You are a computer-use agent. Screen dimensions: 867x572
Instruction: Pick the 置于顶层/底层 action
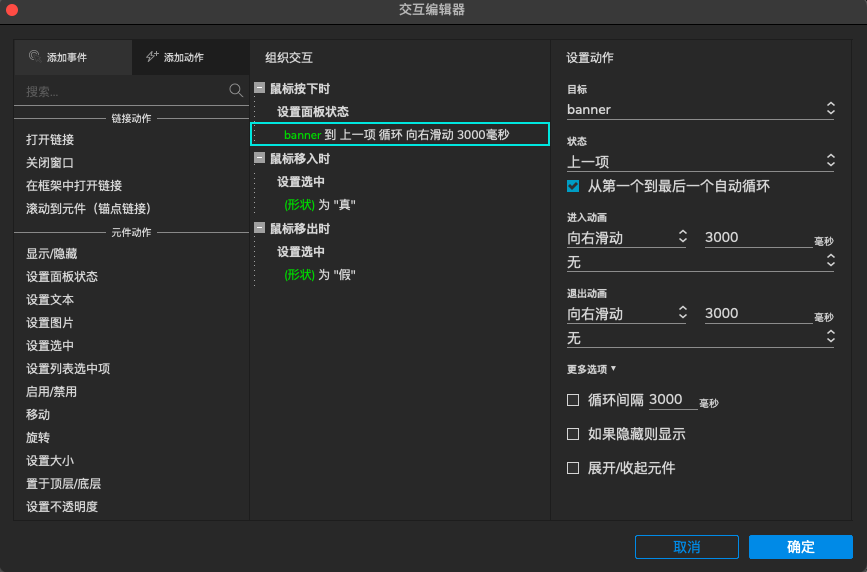click(64, 483)
